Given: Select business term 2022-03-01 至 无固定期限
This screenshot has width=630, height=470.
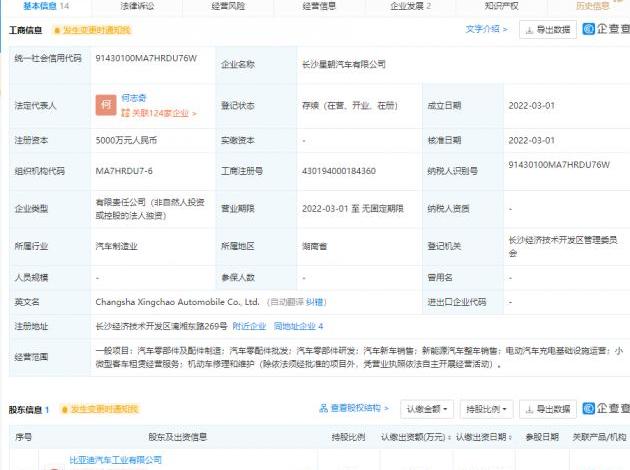Looking at the screenshot, I should 353,208.
